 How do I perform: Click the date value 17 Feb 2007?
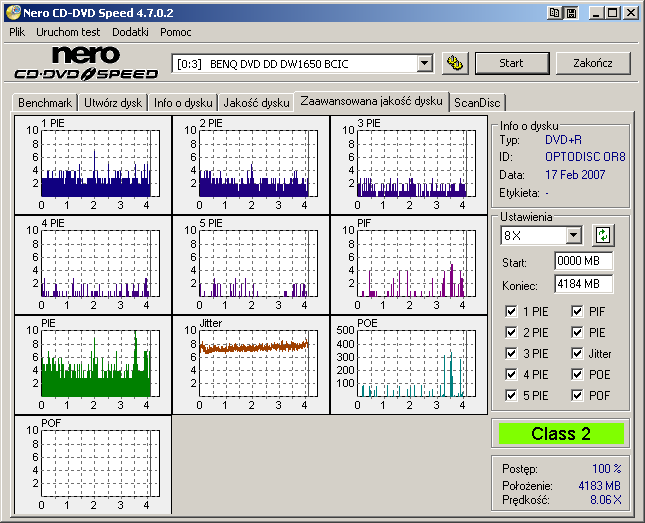coord(575,175)
